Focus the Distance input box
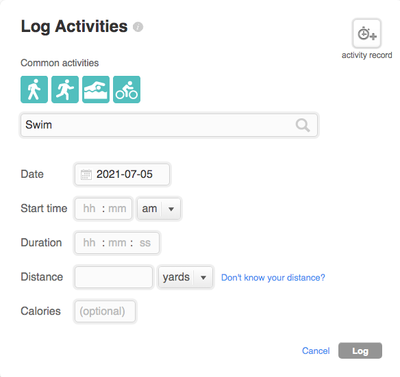 tap(113, 277)
